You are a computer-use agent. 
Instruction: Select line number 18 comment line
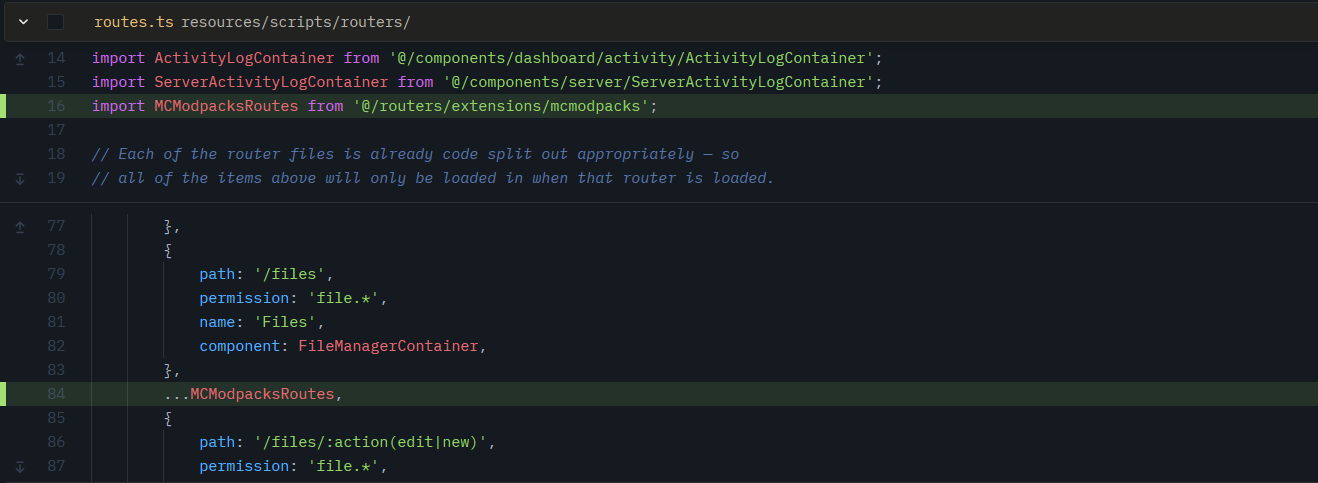click(x=56, y=154)
